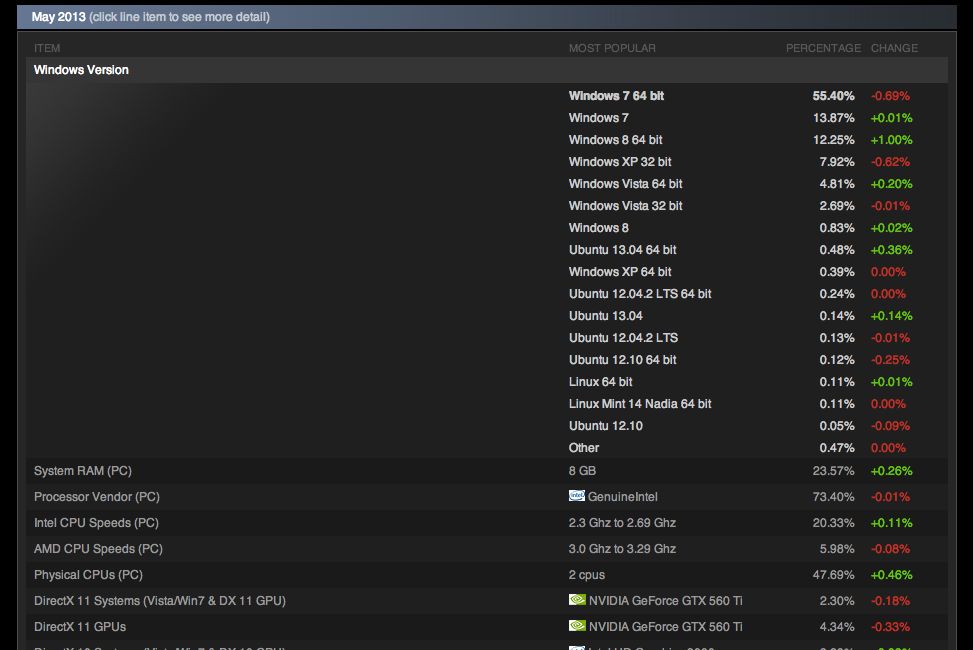Click the GenuineIntel vendor text
Viewport: 973px width, 650px height.
click(622, 497)
